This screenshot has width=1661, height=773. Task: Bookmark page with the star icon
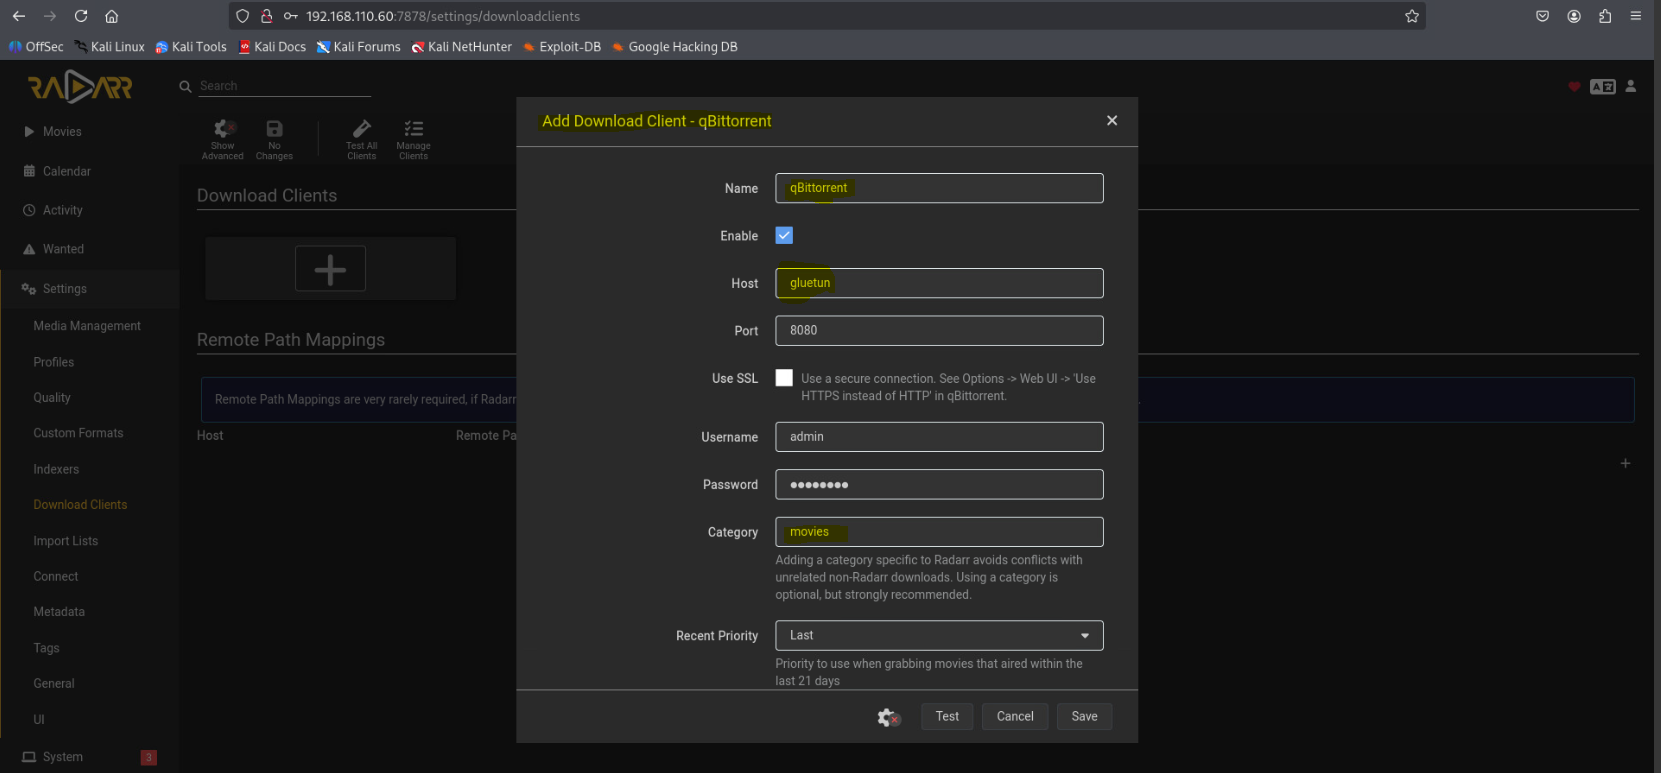[x=1411, y=16]
